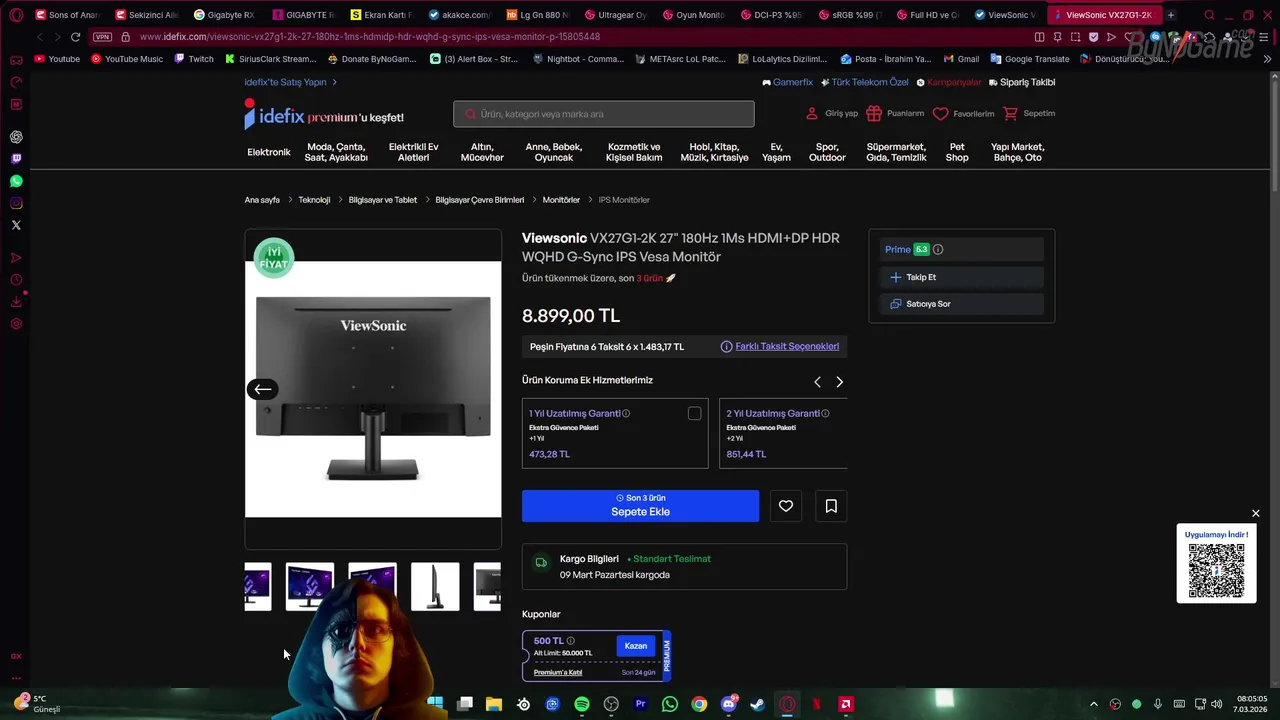Open ChatGPT panel in the Opera sidebar
The image size is (1280, 720).
tap(16, 137)
